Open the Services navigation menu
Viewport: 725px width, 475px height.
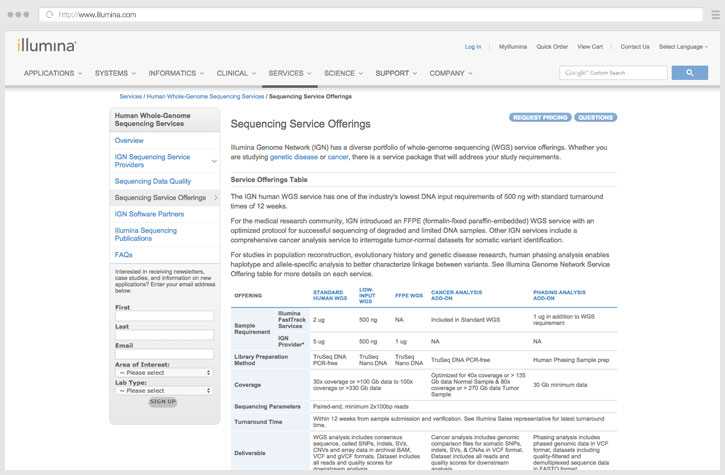288,73
